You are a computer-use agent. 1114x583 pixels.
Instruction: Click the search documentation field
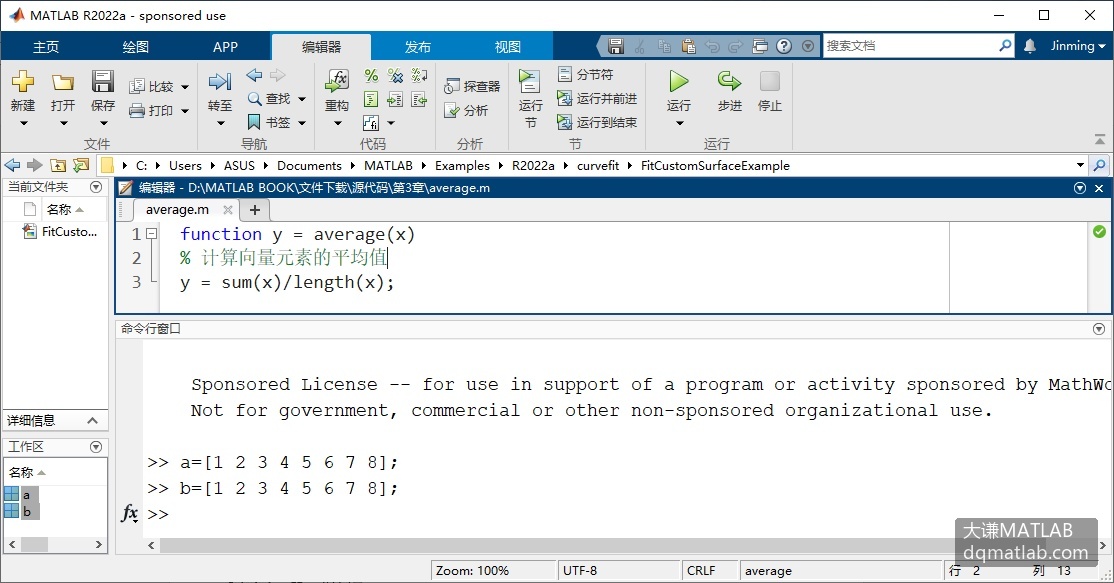point(909,45)
